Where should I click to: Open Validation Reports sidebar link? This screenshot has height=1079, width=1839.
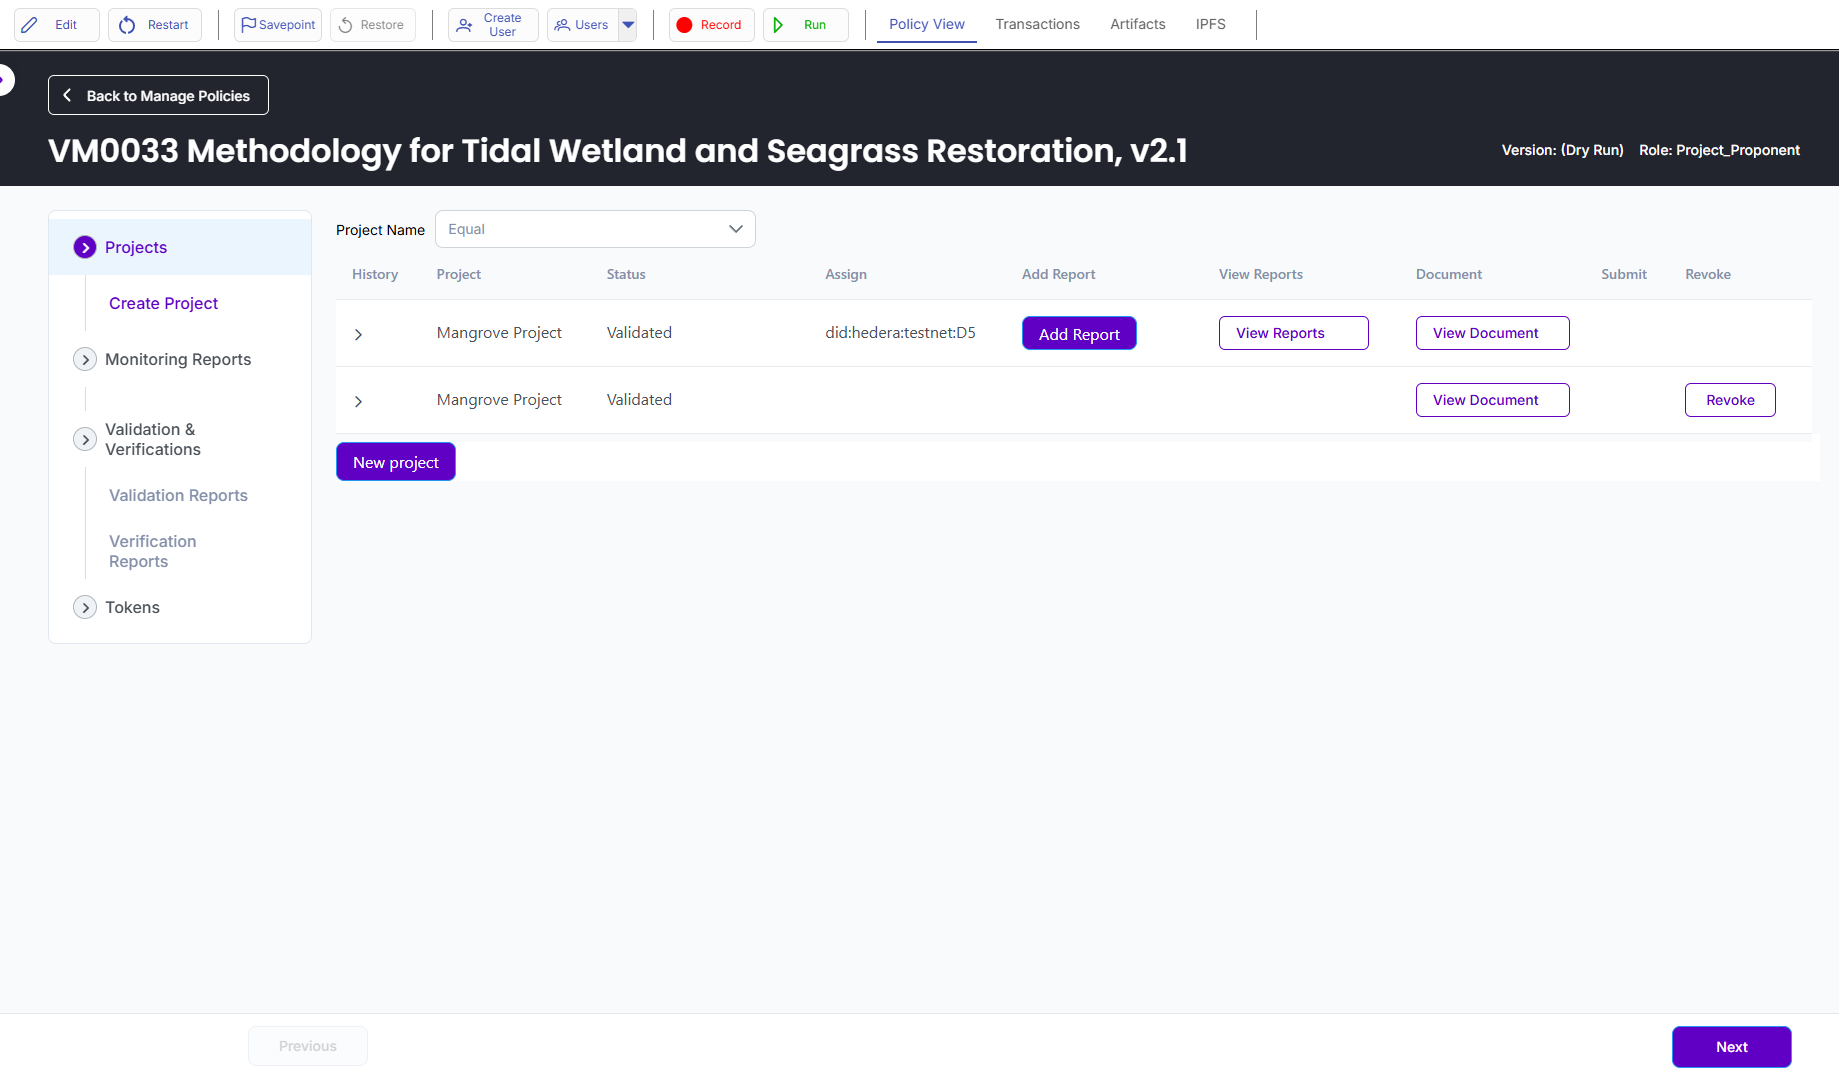(x=178, y=495)
